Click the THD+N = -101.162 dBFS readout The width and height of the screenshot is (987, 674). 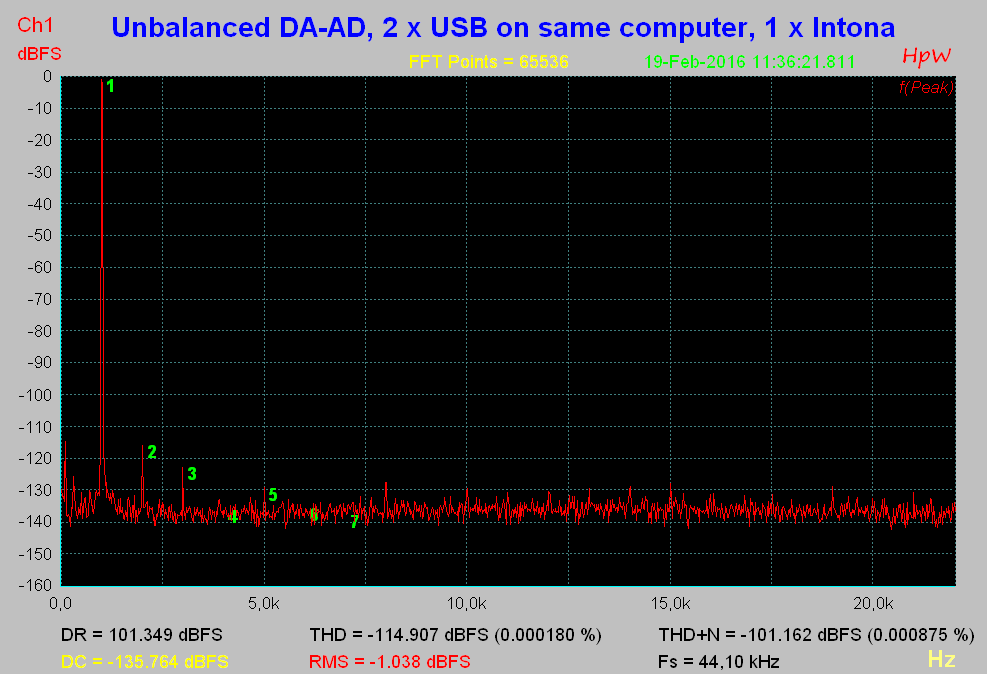pos(815,635)
